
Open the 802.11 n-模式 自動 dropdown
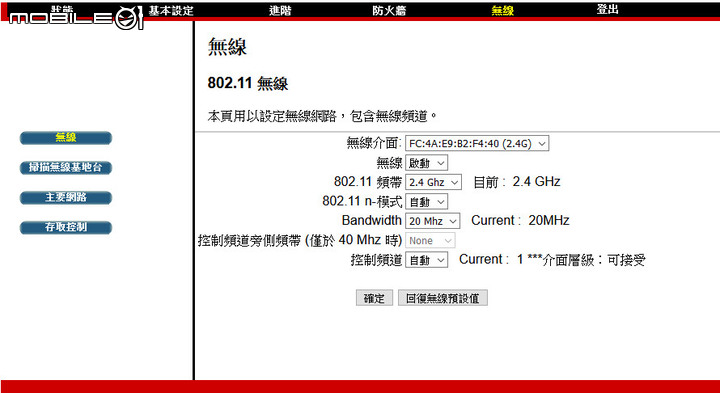[426, 202]
